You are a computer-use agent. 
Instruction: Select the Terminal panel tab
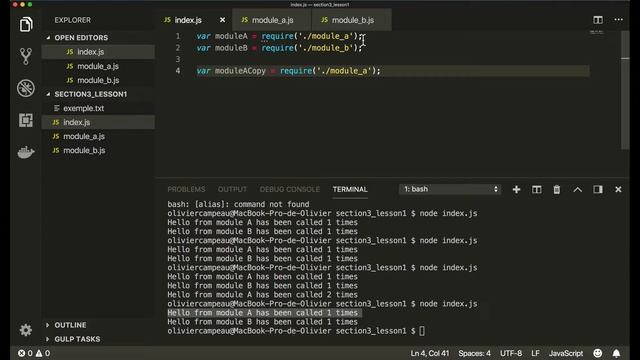(350, 189)
